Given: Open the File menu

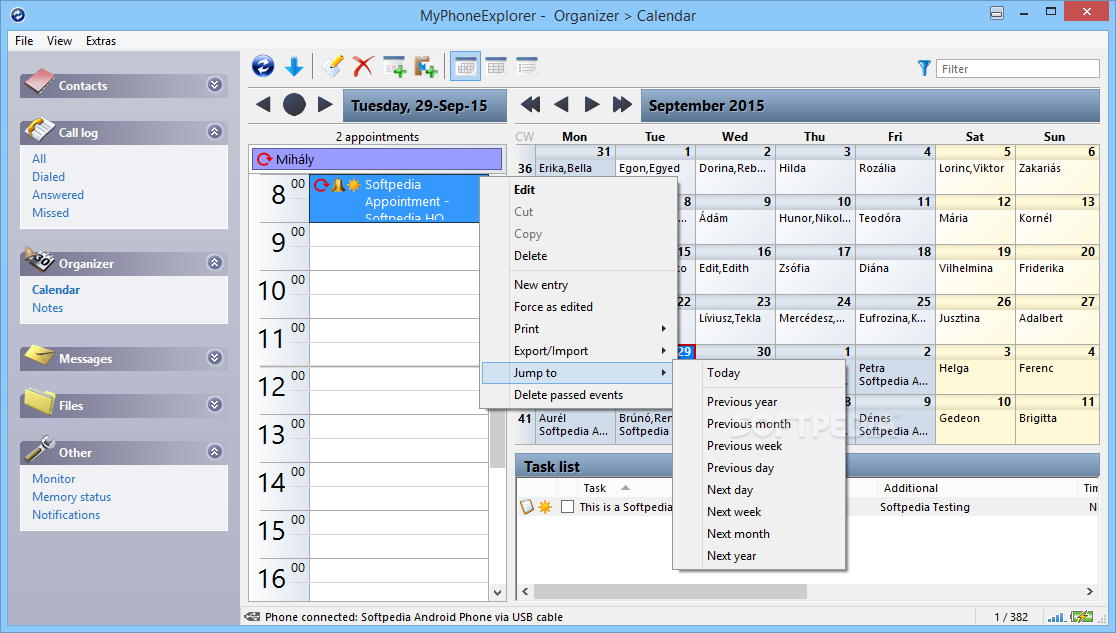Looking at the screenshot, I should [x=24, y=41].
